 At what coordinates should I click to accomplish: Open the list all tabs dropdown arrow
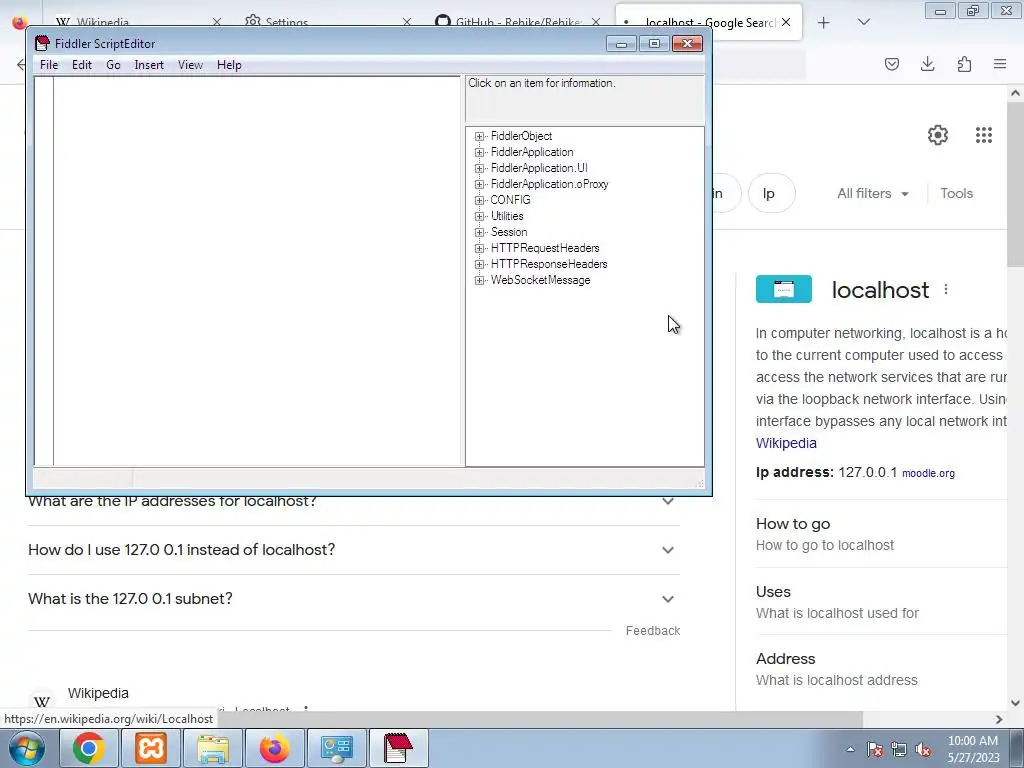pos(863,22)
